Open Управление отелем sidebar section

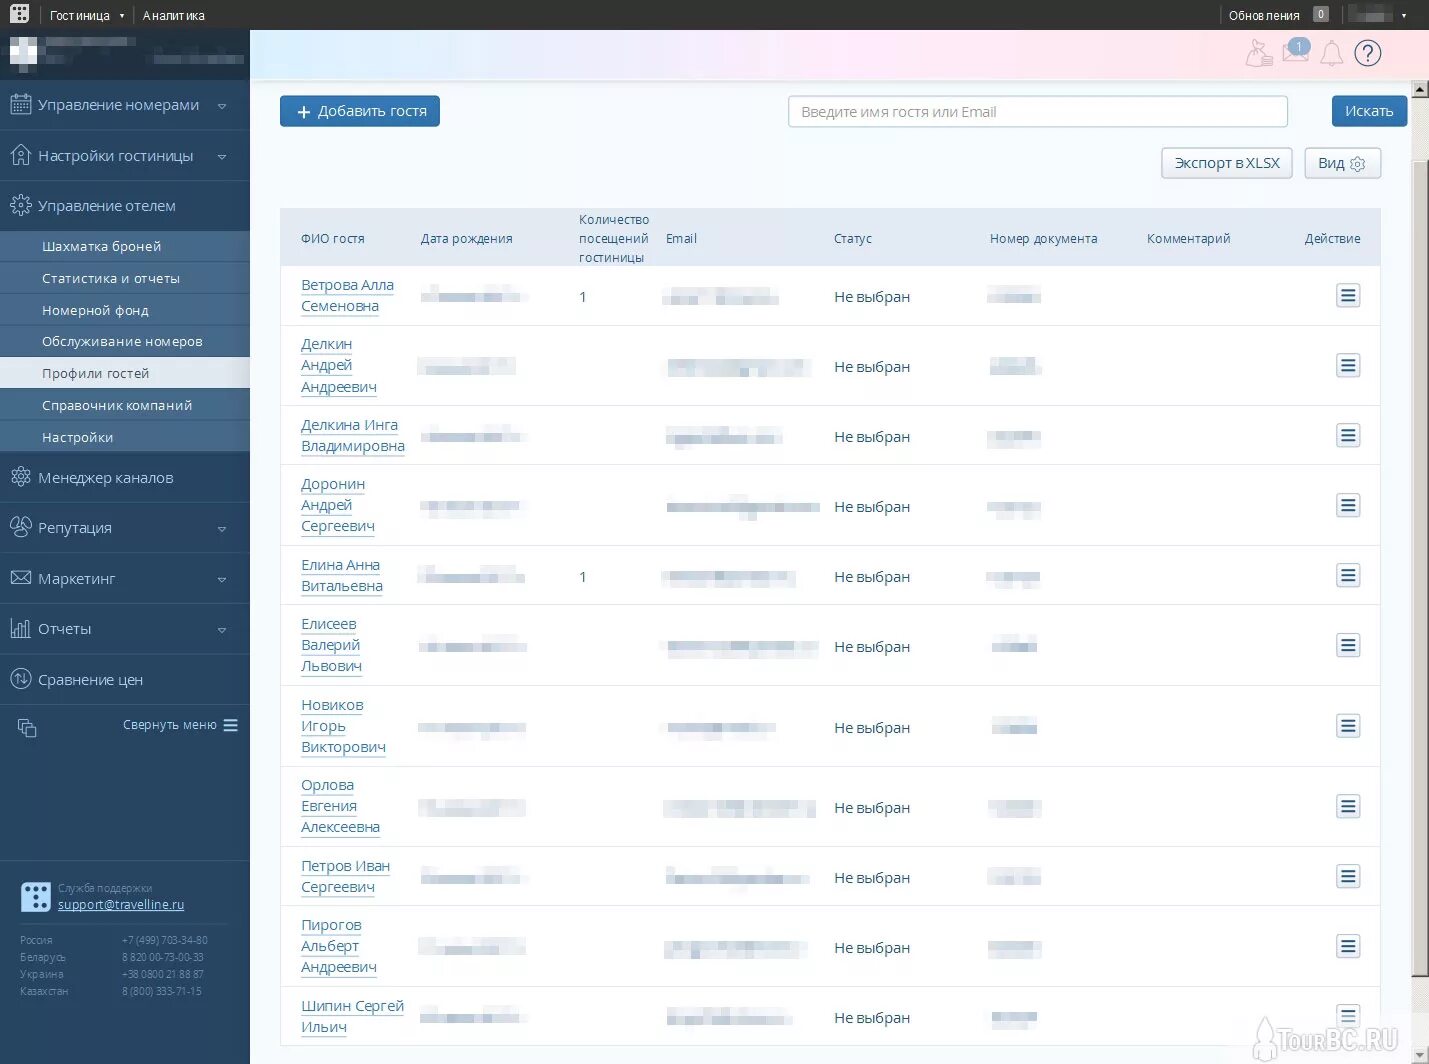[124, 206]
